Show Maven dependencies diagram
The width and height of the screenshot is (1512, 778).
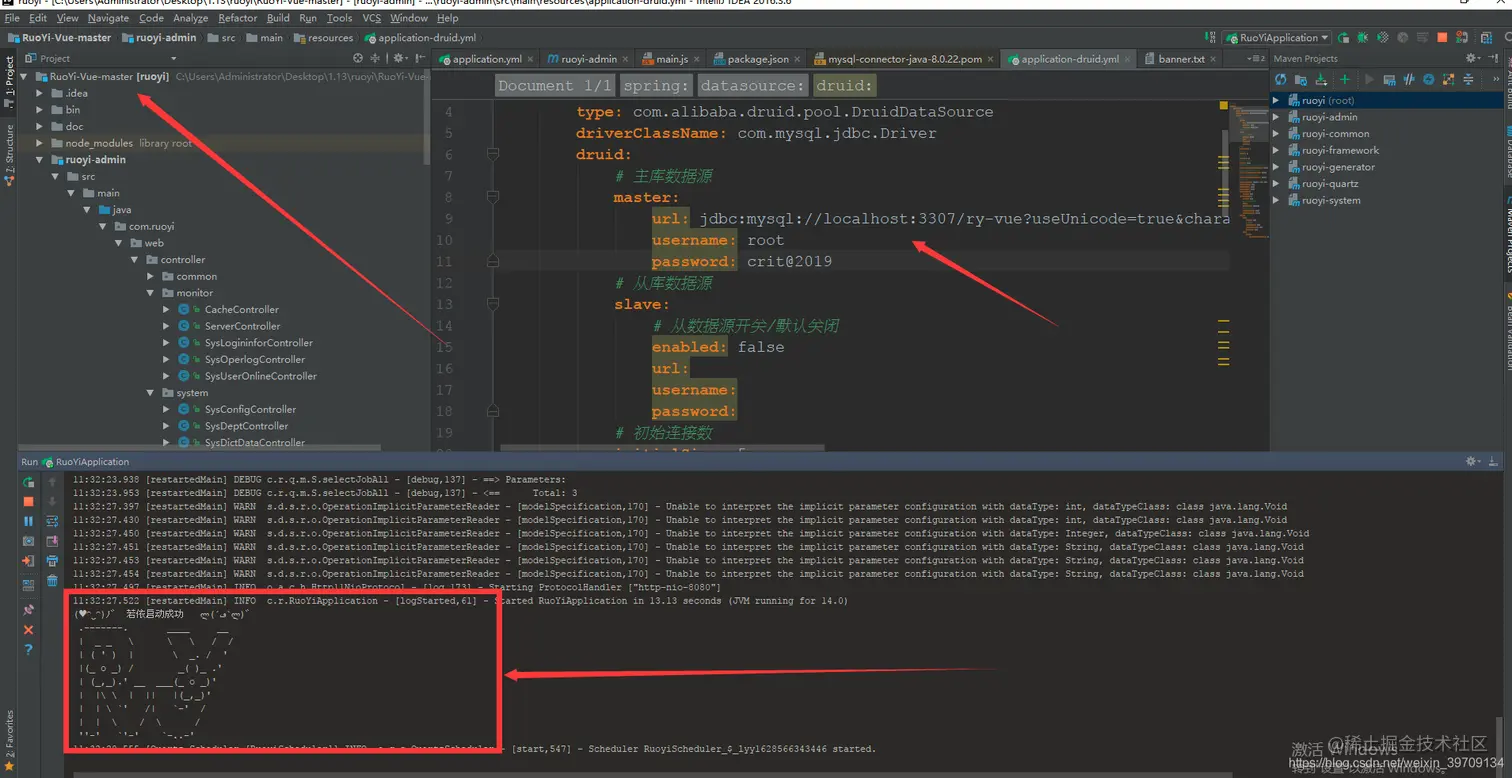[x=1448, y=79]
